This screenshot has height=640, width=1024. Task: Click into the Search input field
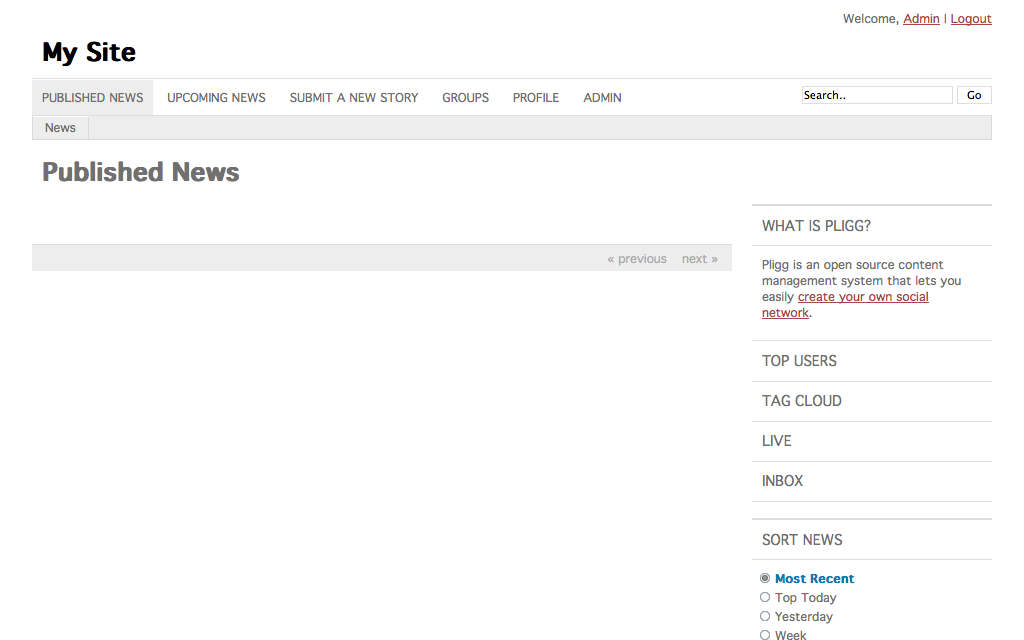[x=876, y=95]
